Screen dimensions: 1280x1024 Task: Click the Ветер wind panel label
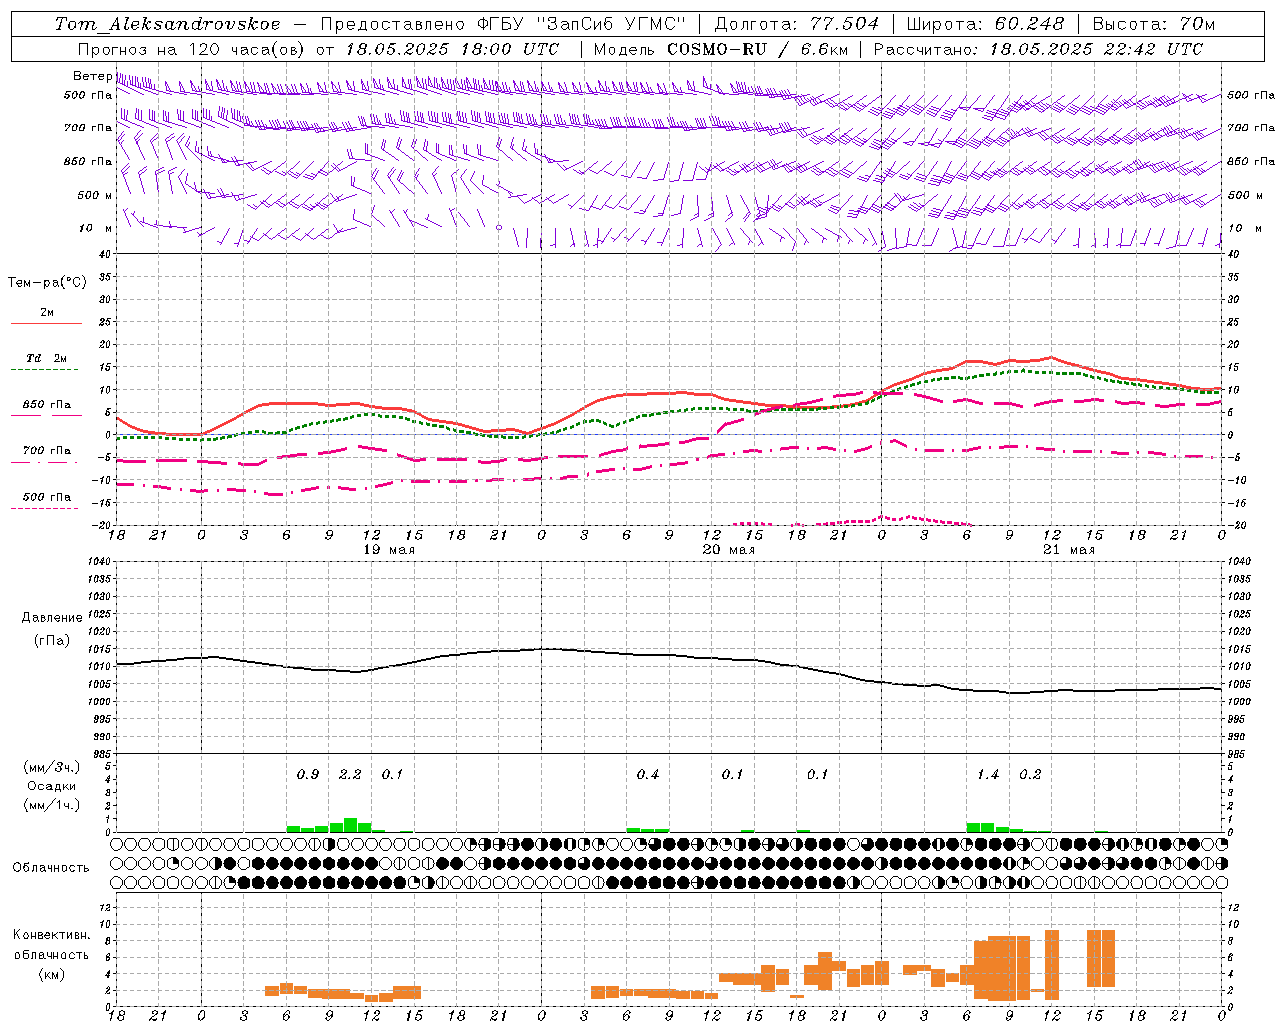[x=92, y=76]
